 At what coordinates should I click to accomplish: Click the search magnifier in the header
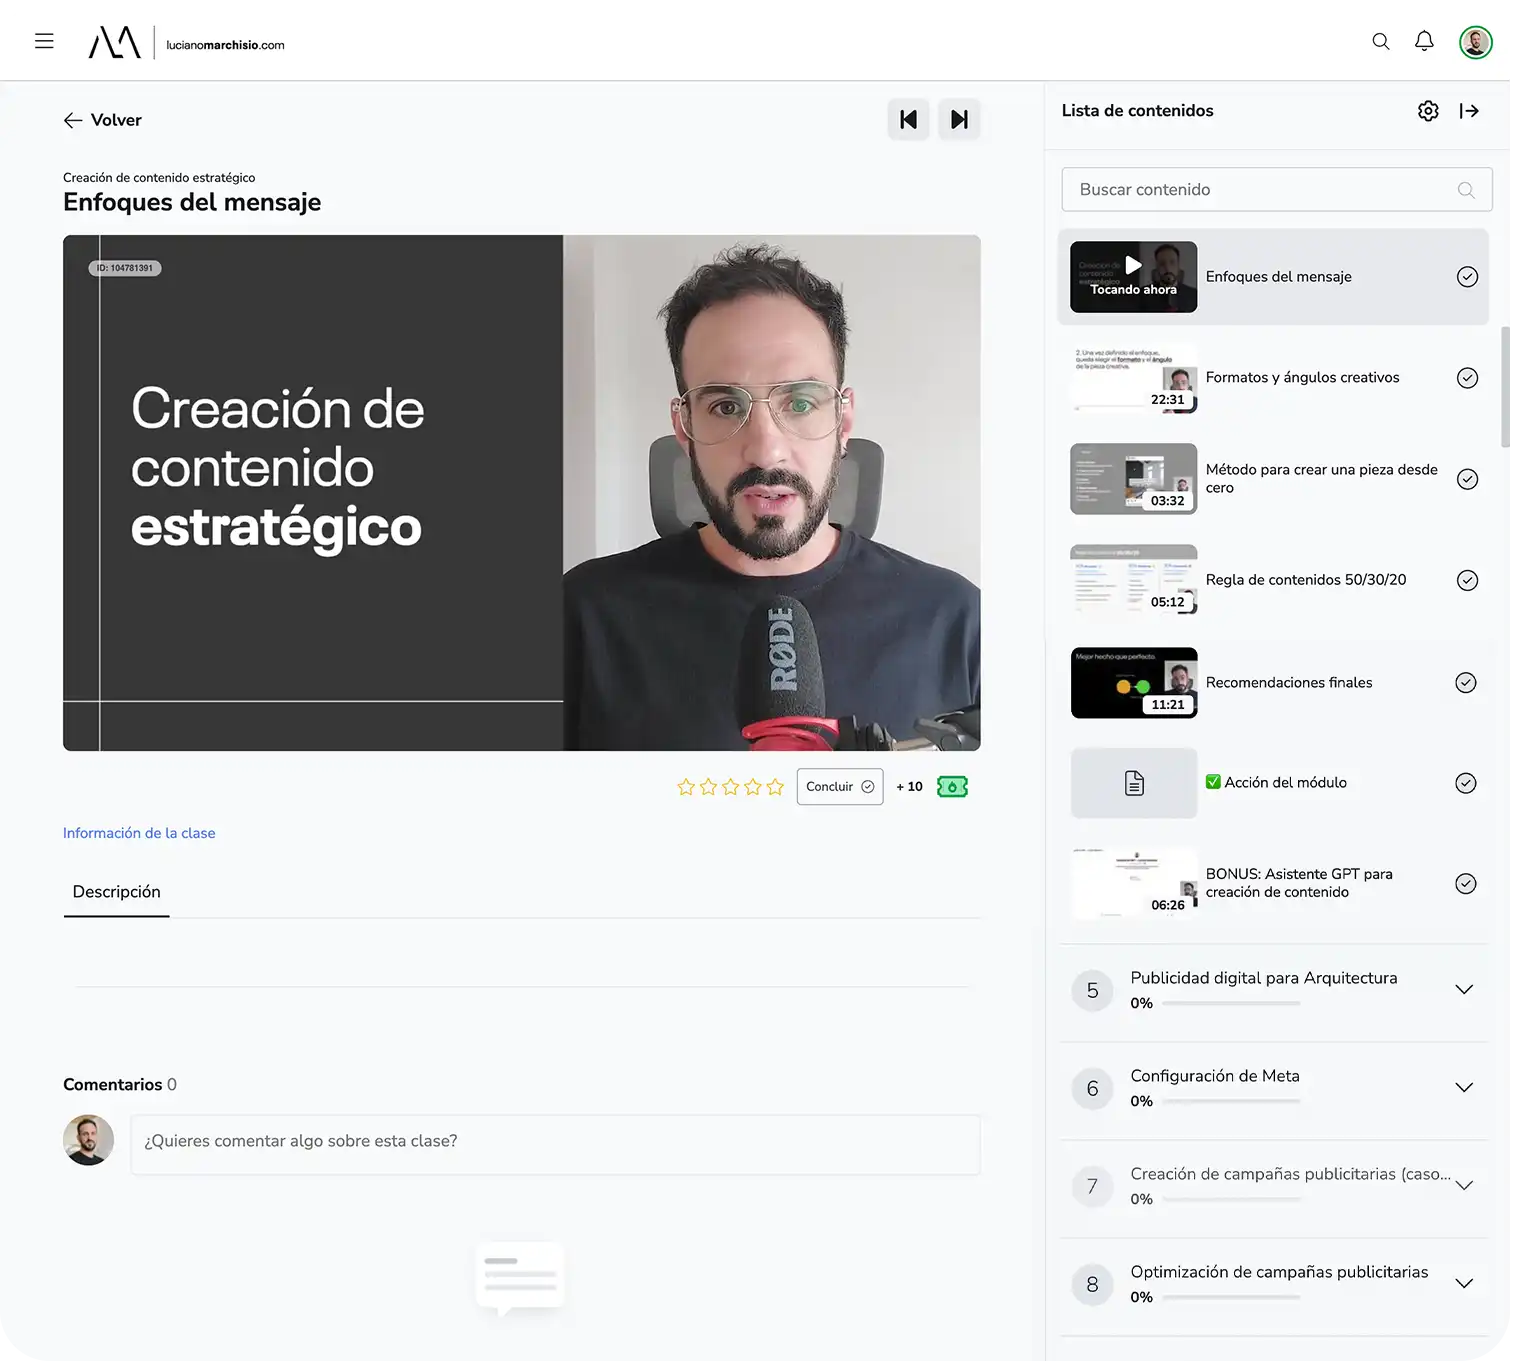(1380, 41)
